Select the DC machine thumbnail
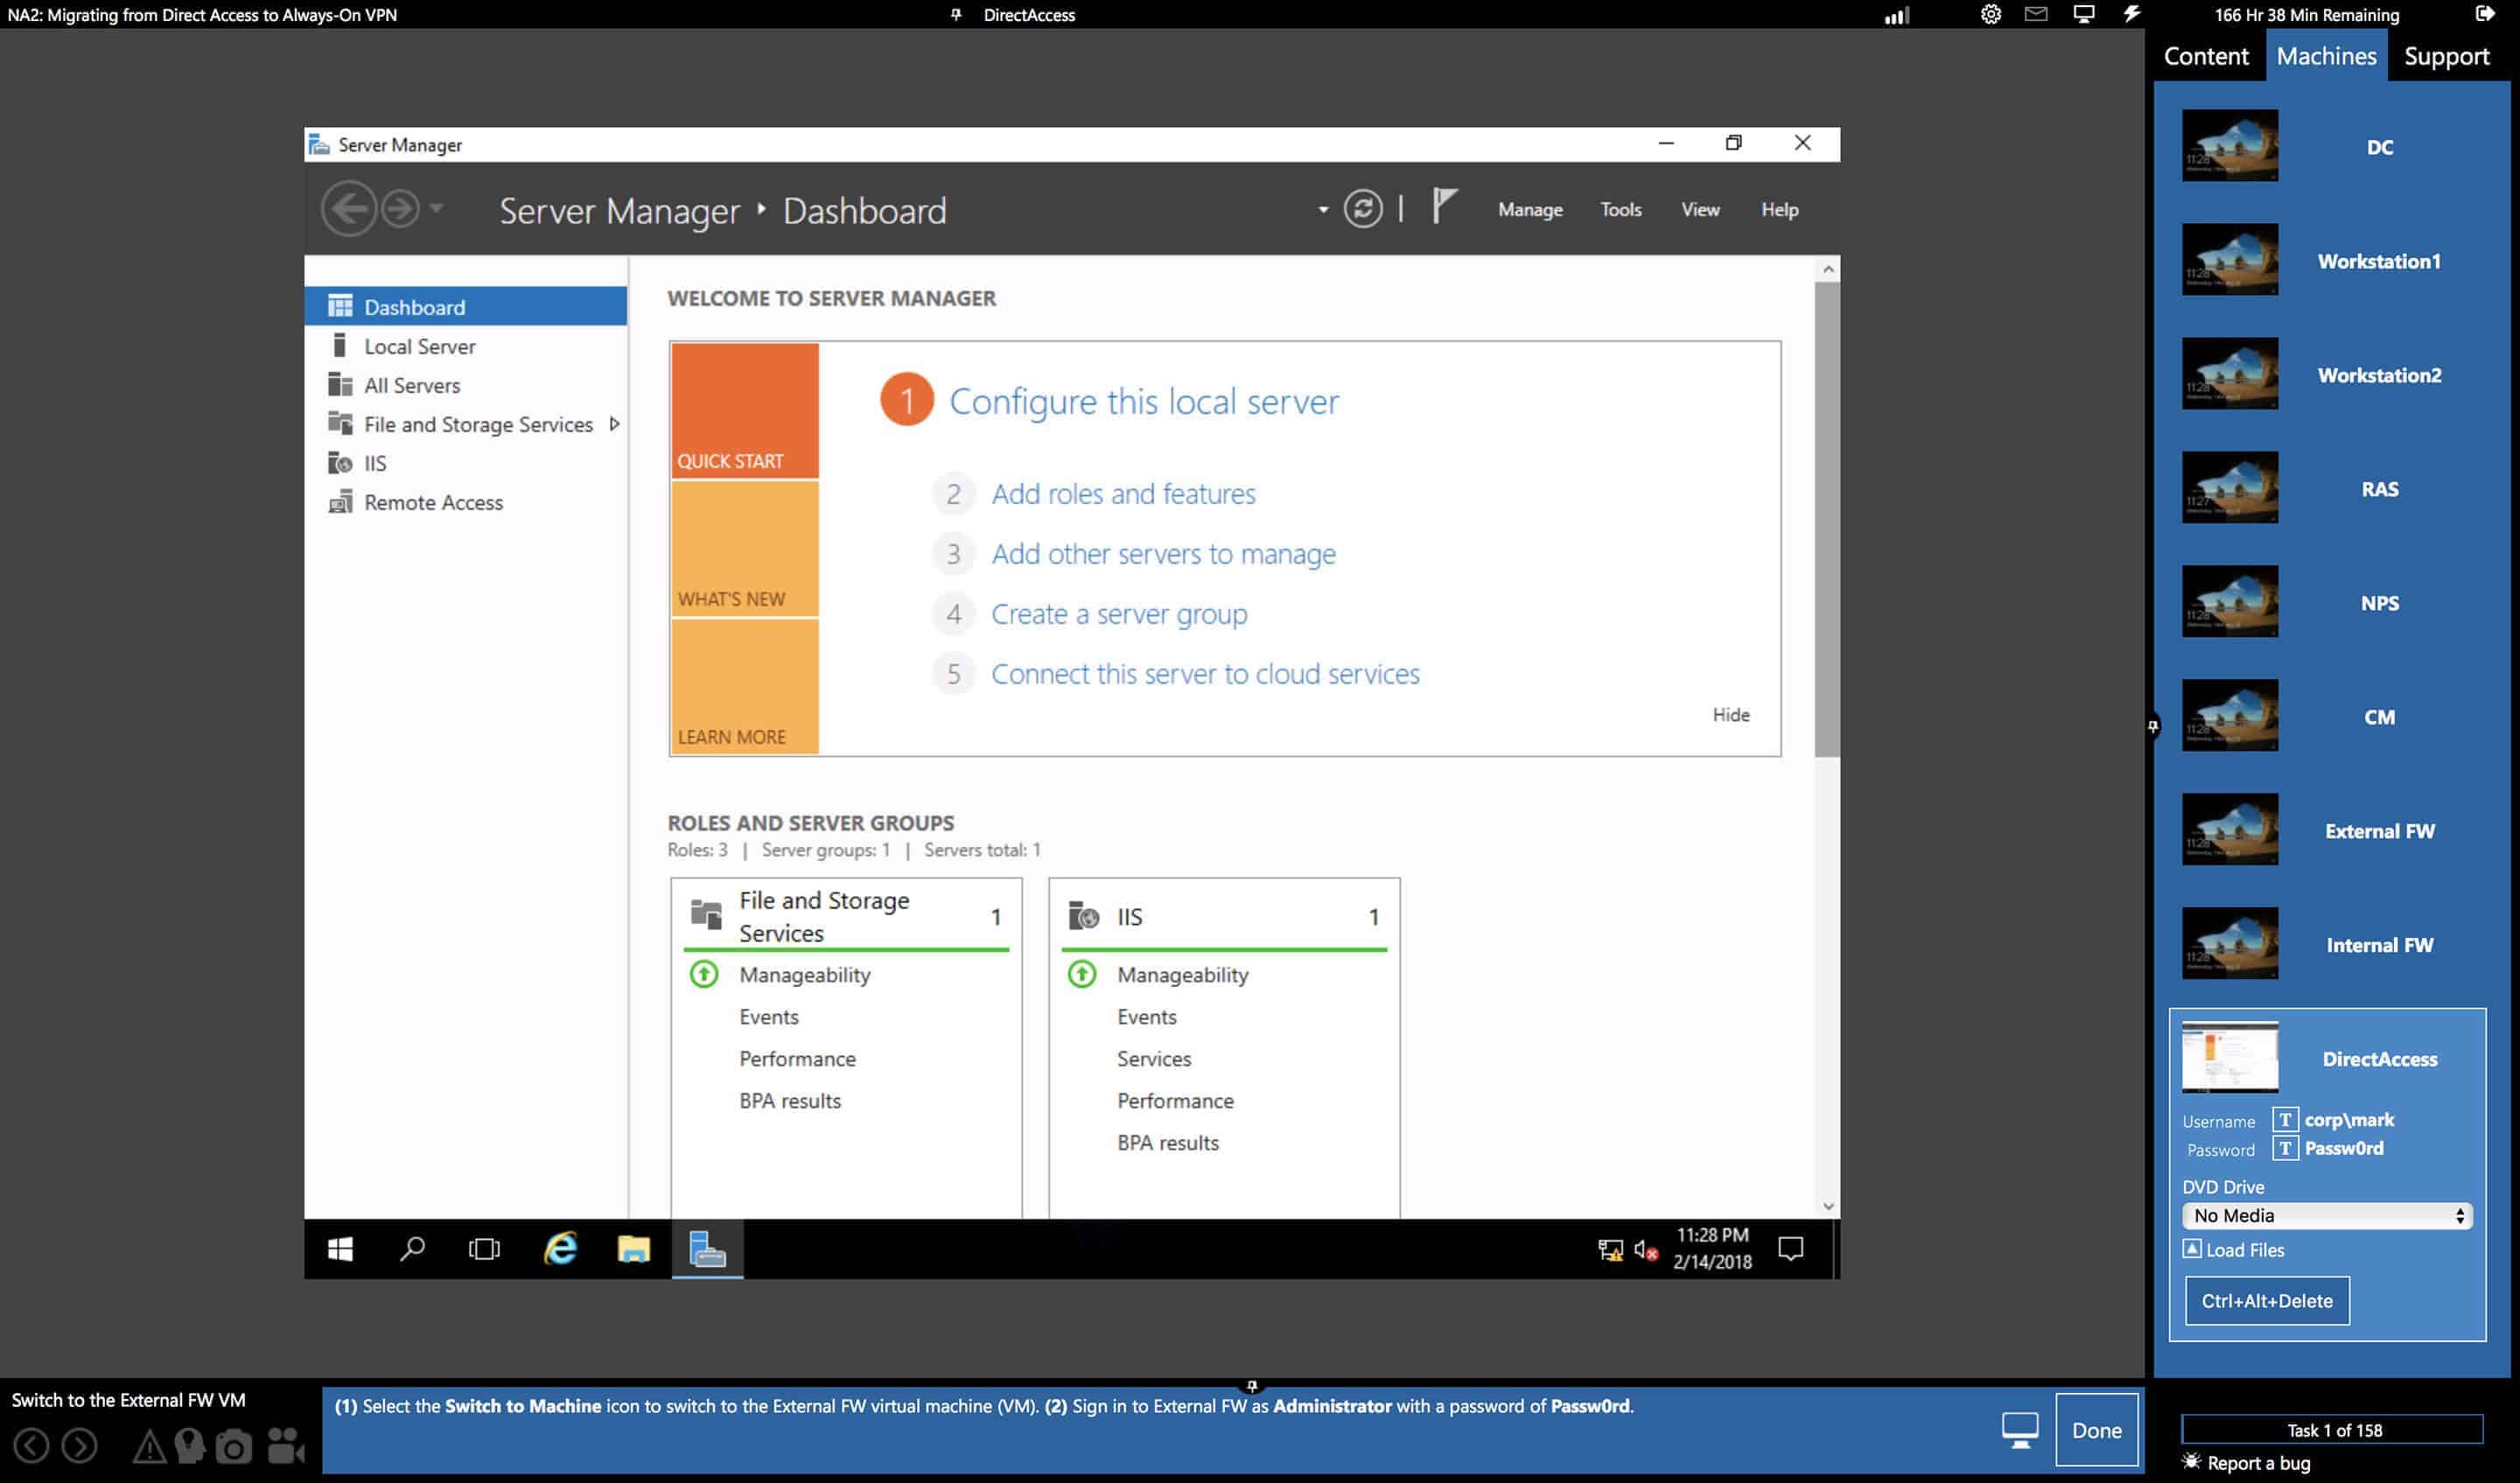This screenshot has height=1483, width=2520. [2229, 146]
